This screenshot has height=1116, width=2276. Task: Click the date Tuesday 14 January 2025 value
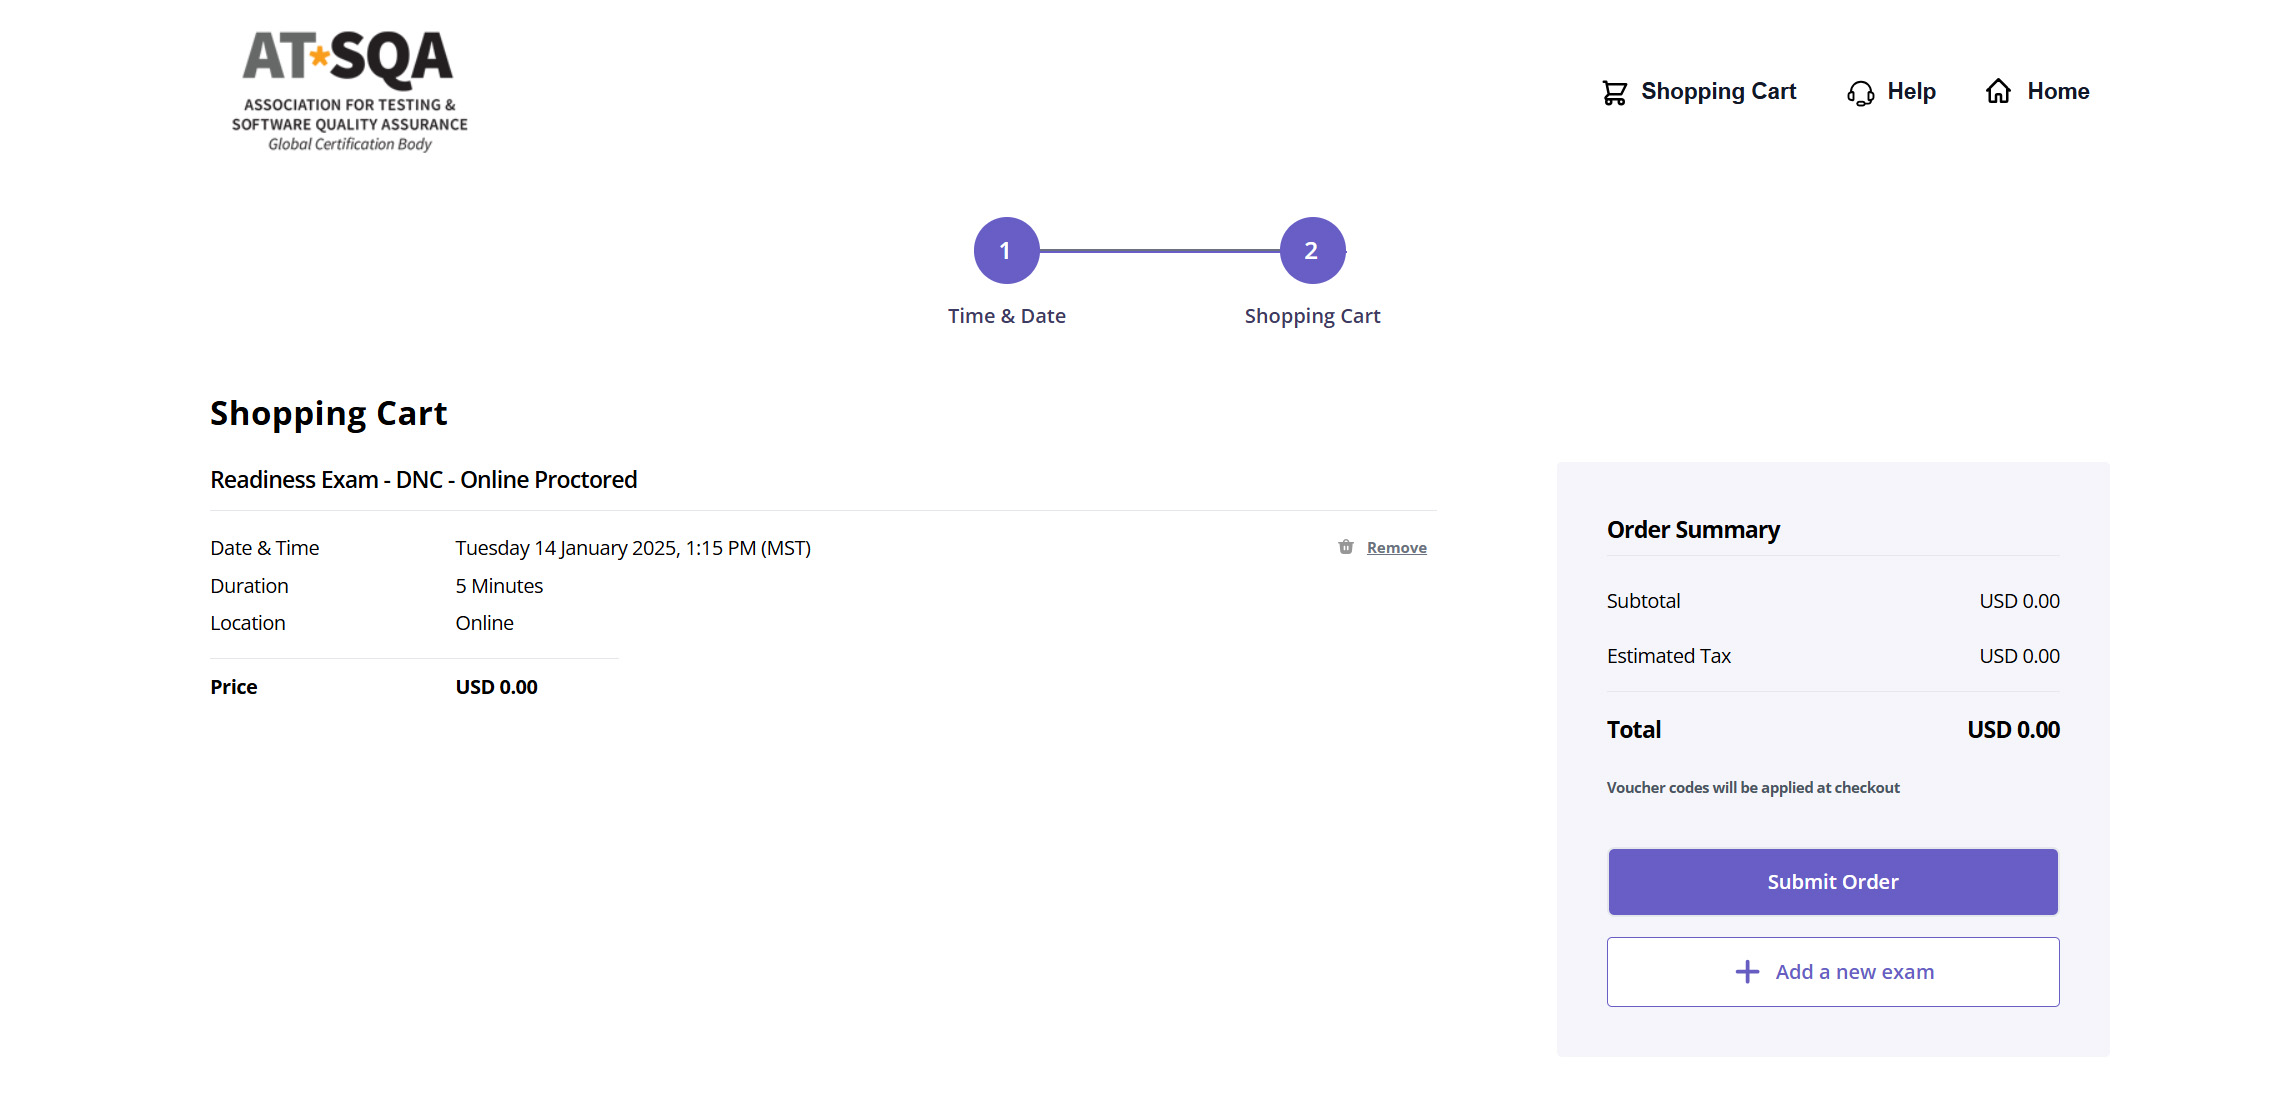click(633, 548)
